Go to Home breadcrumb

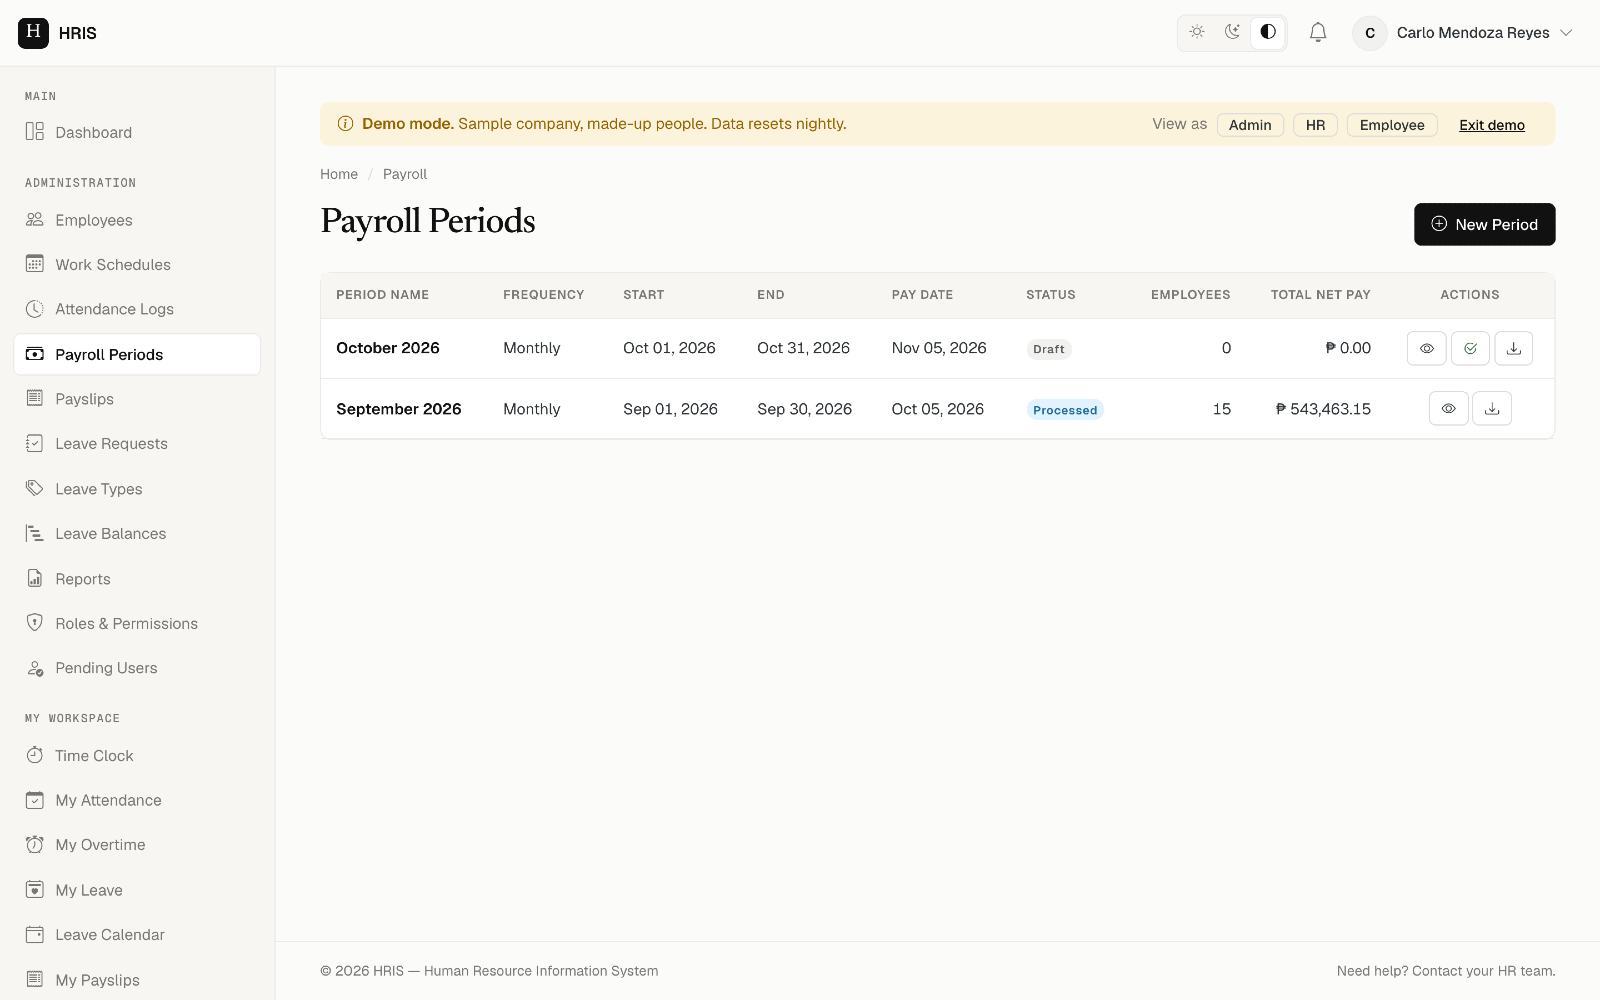[x=339, y=174]
